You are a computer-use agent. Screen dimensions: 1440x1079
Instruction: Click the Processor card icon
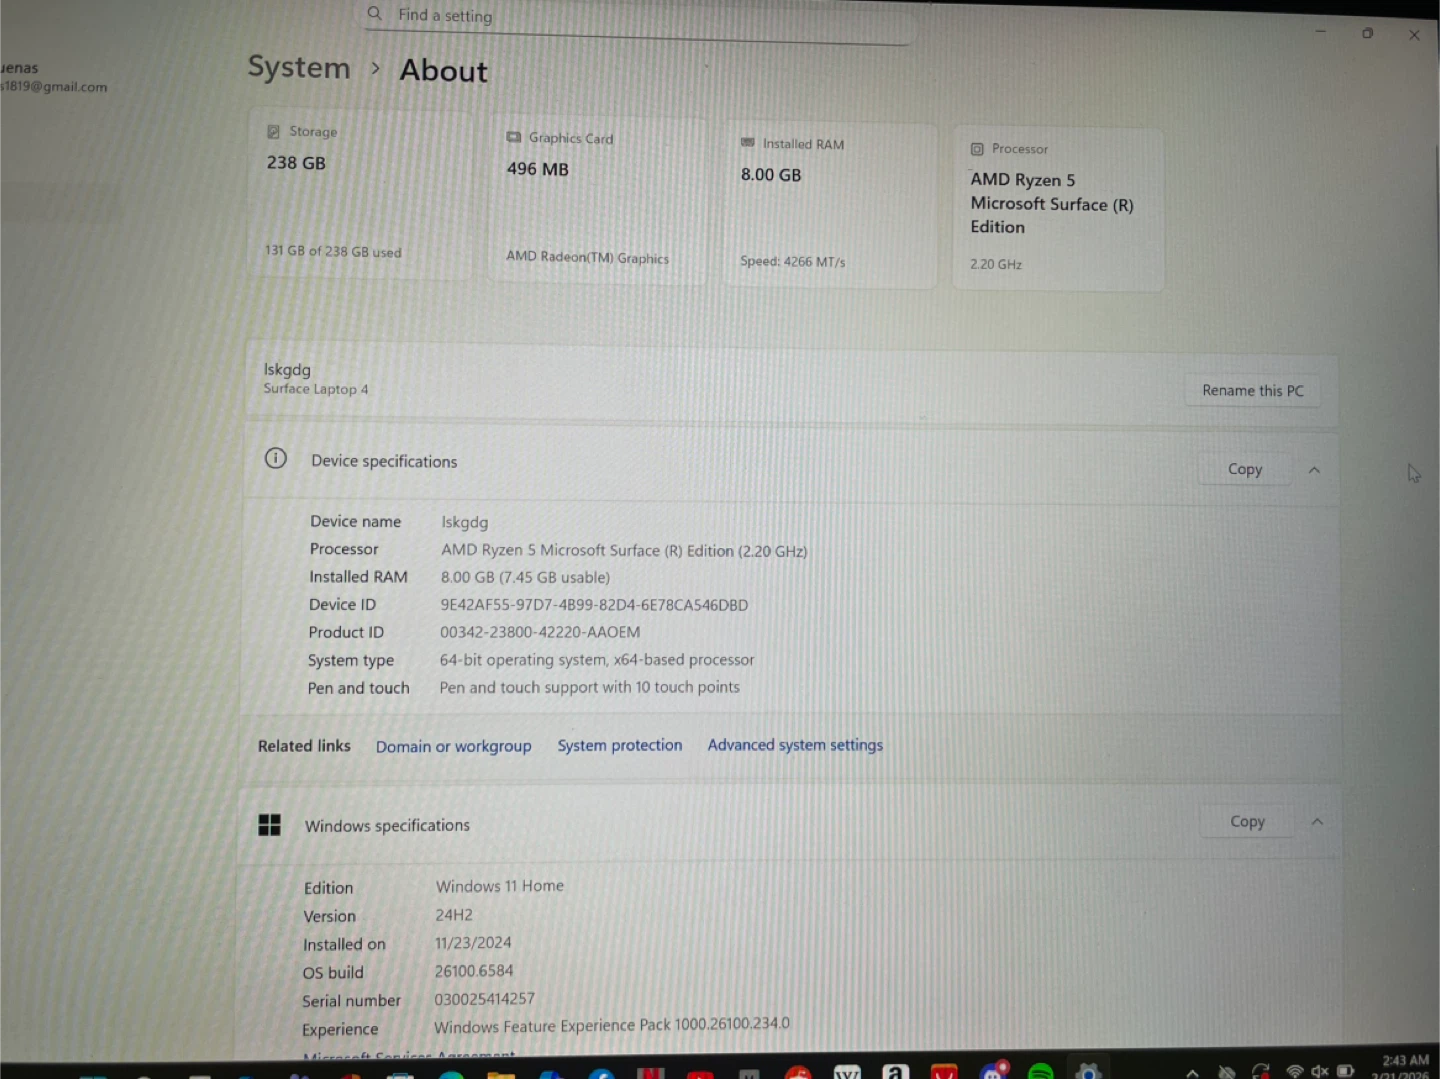pyautogui.click(x=977, y=149)
